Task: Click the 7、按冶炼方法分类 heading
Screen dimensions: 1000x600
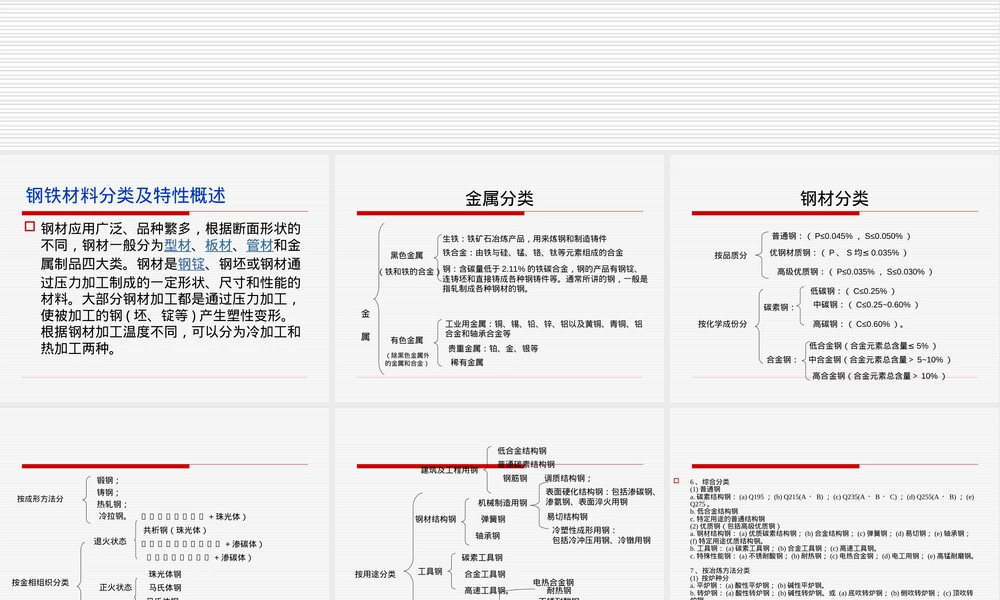Action: click(719, 571)
